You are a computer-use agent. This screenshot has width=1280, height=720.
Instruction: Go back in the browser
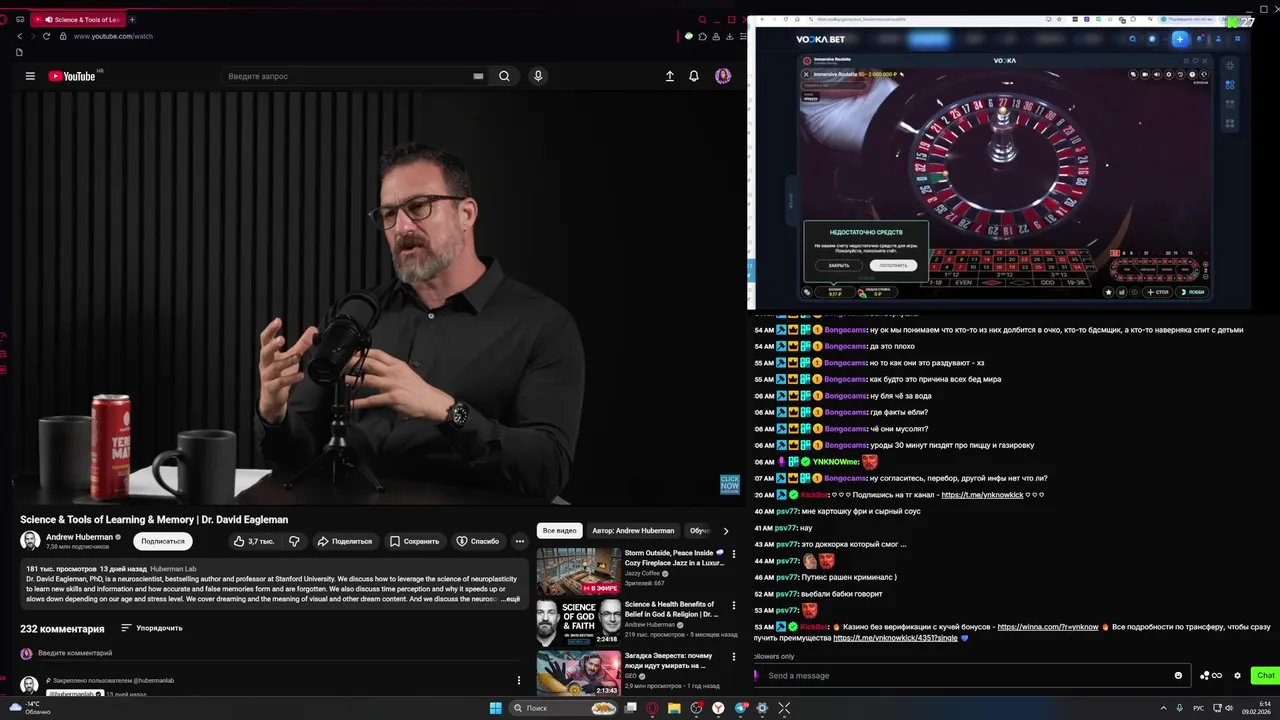(19, 36)
